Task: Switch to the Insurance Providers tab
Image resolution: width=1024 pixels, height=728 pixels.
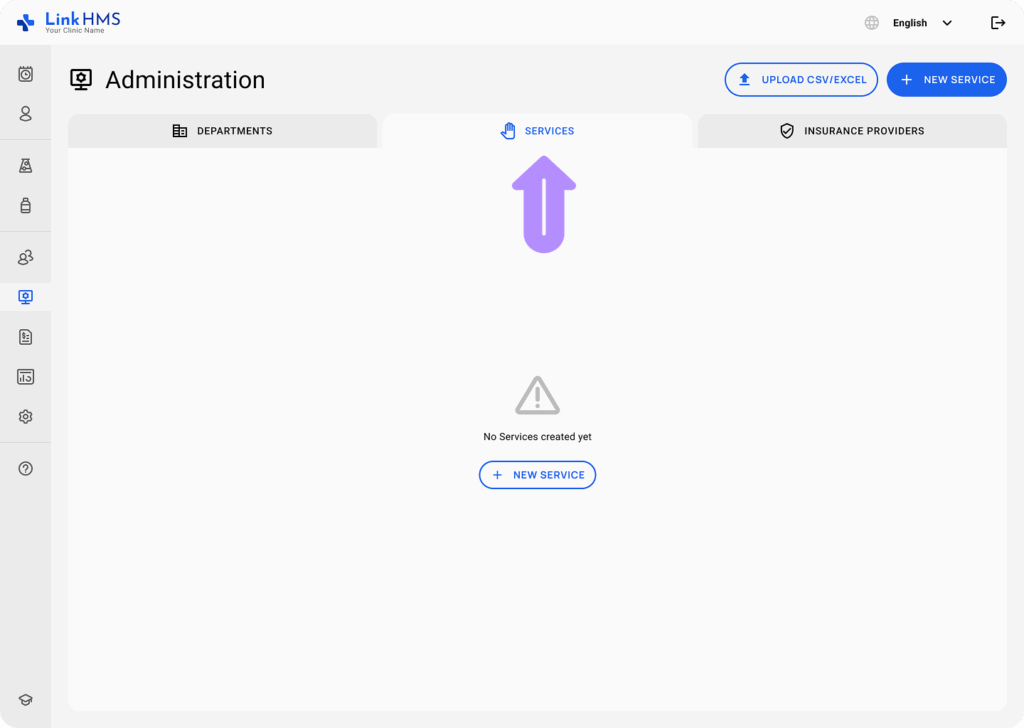Action: tap(852, 131)
